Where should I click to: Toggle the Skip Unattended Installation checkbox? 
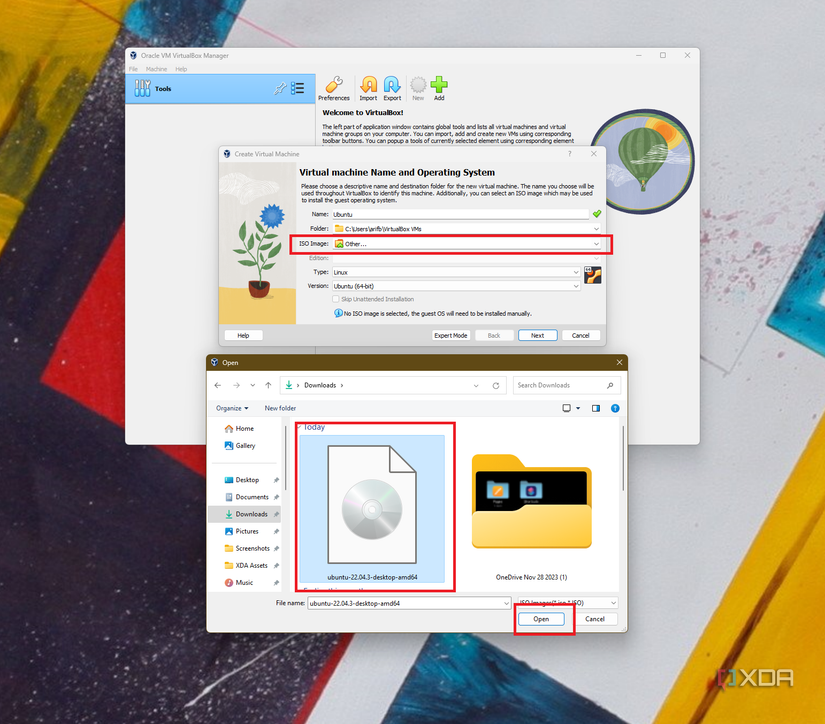[x=336, y=299]
